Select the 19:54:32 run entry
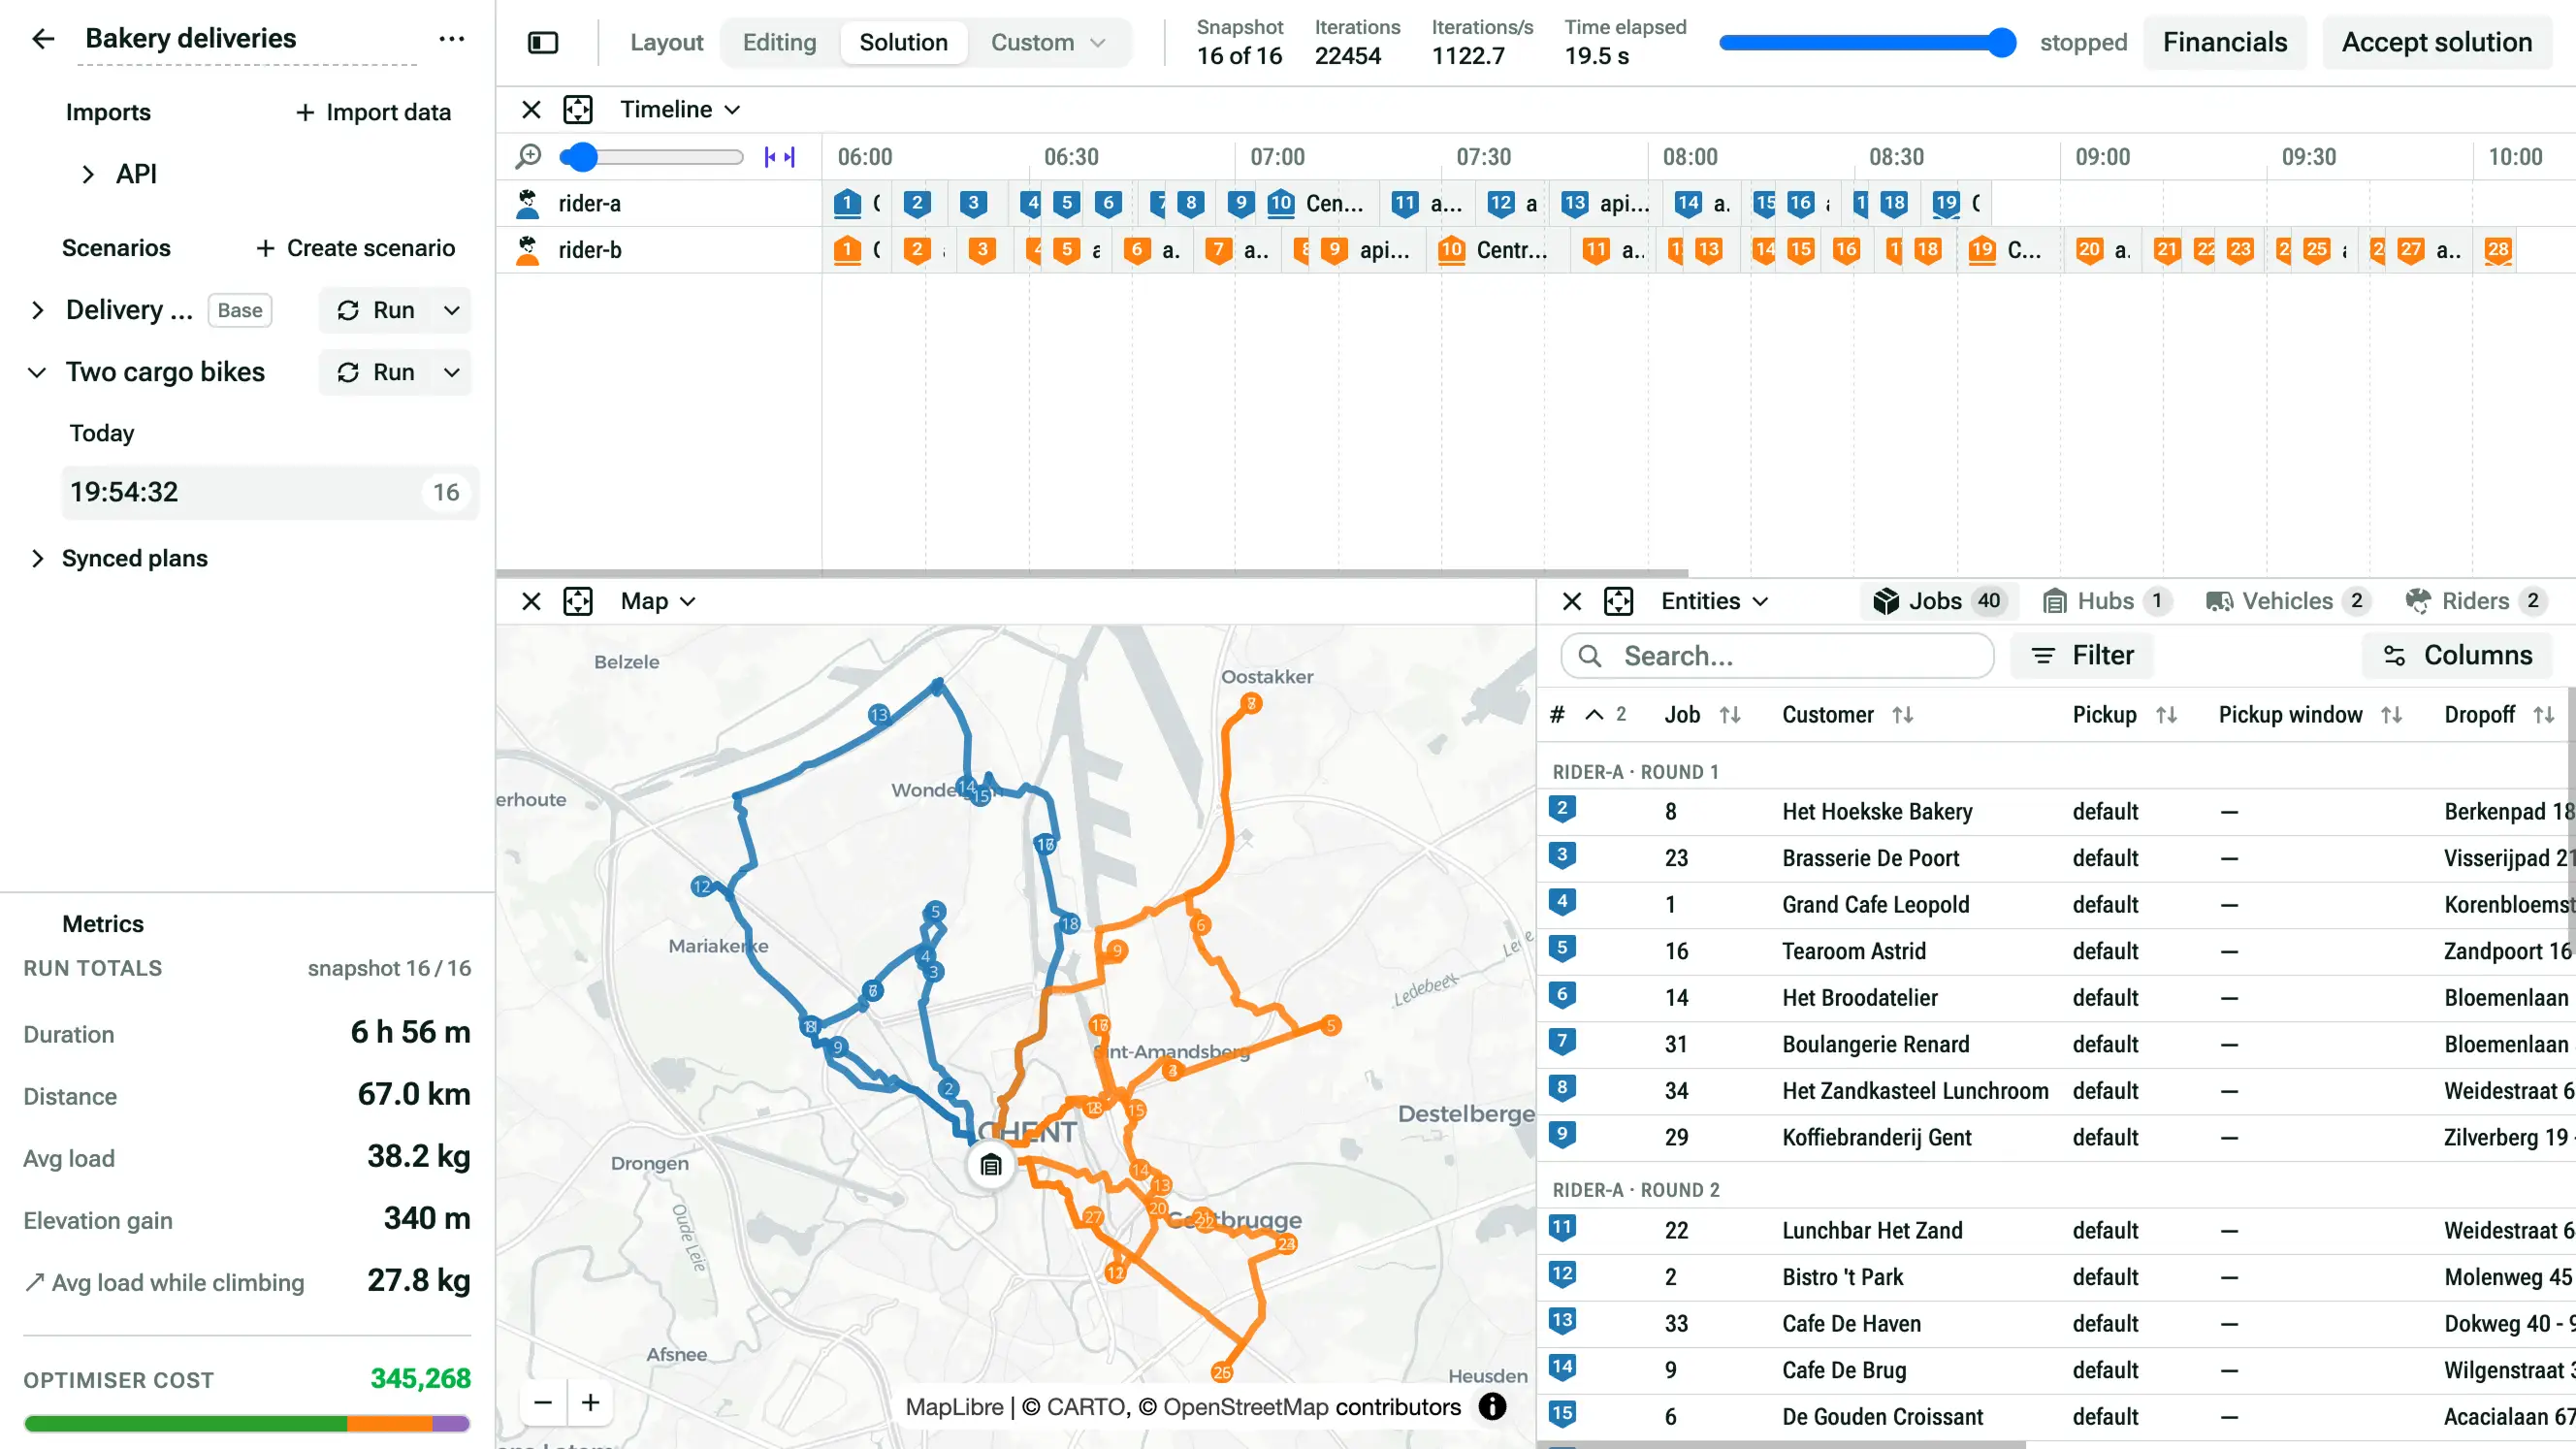The width and height of the screenshot is (2576, 1449). pos(269,492)
